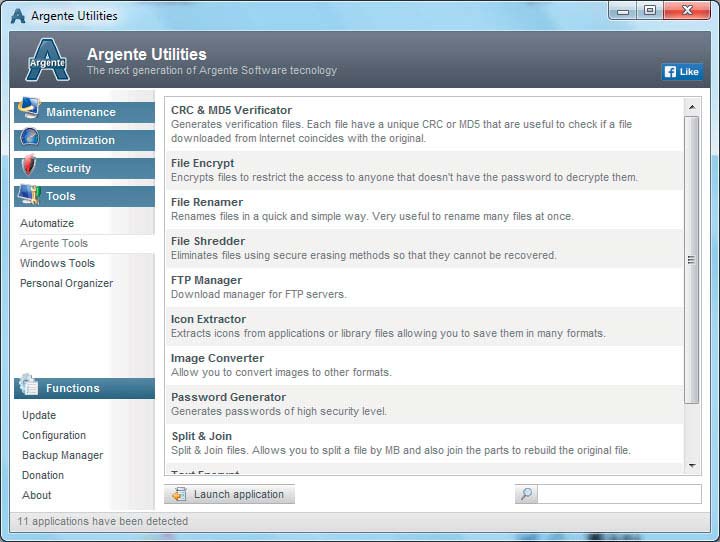Select the File Shredder entry
This screenshot has height=542, width=720.
(x=424, y=248)
